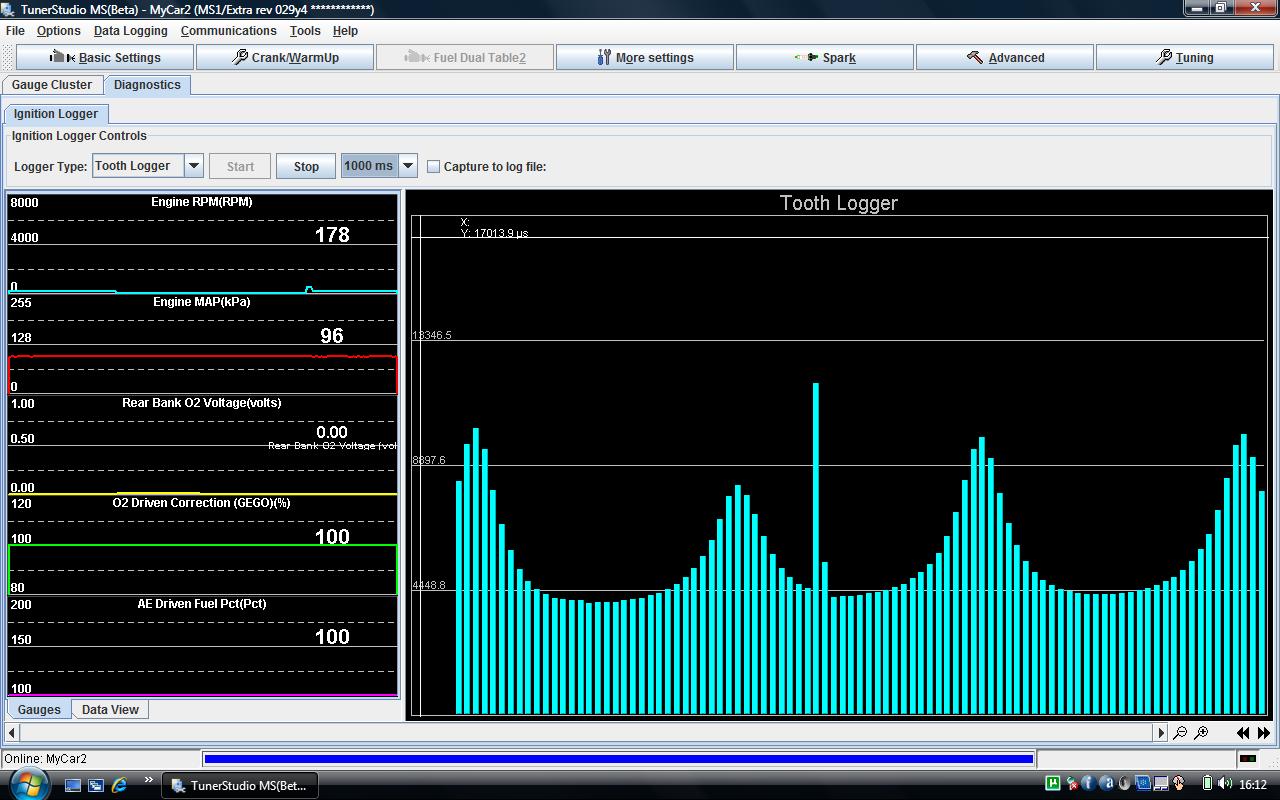Open the Crank/WarmUp settings

pyautogui.click(x=285, y=57)
